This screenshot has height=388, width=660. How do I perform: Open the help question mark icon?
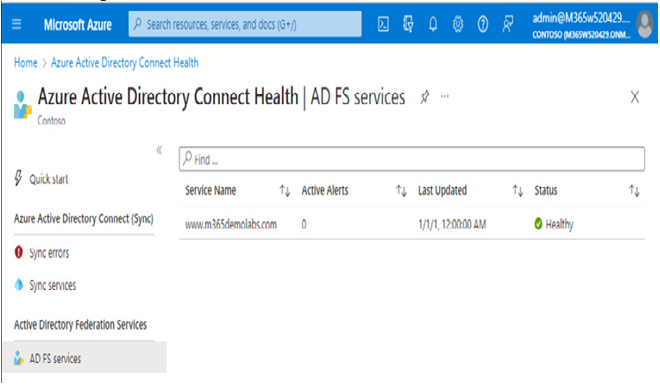pyautogui.click(x=482, y=24)
